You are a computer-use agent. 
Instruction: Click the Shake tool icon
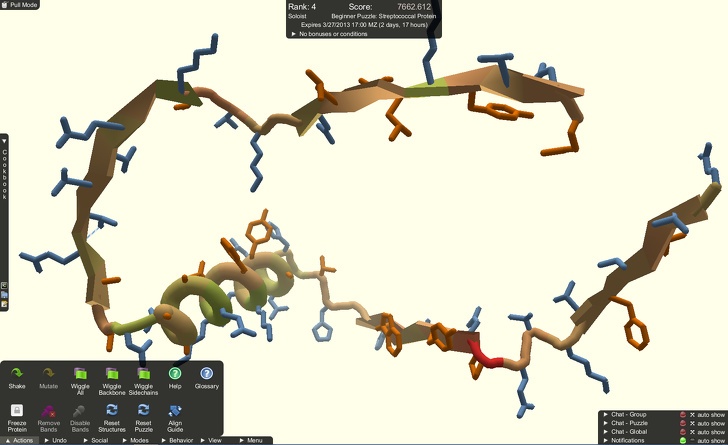pos(17,373)
